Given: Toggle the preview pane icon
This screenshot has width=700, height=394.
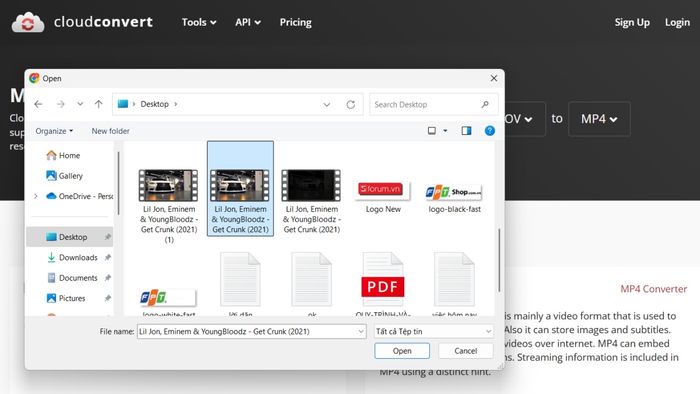Looking at the screenshot, I should (x=467, y=131).
